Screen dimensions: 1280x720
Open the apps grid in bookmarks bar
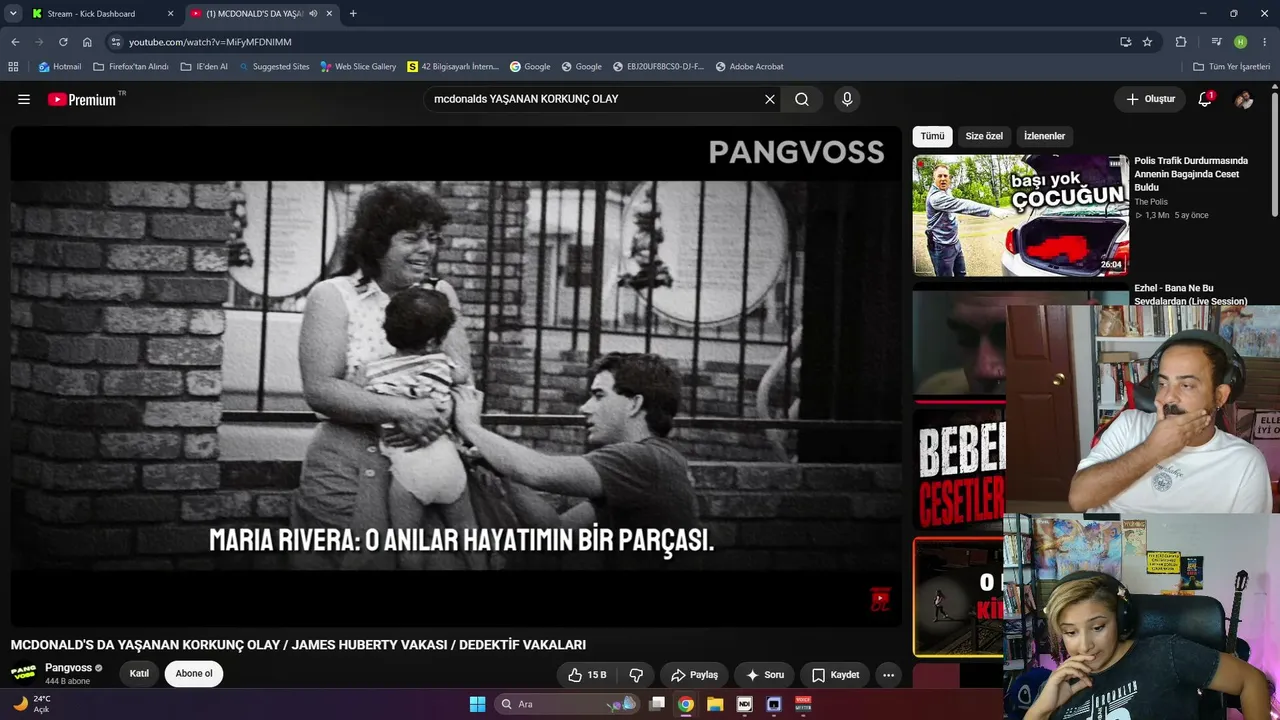pyautogui.click(x=13, y=67)
